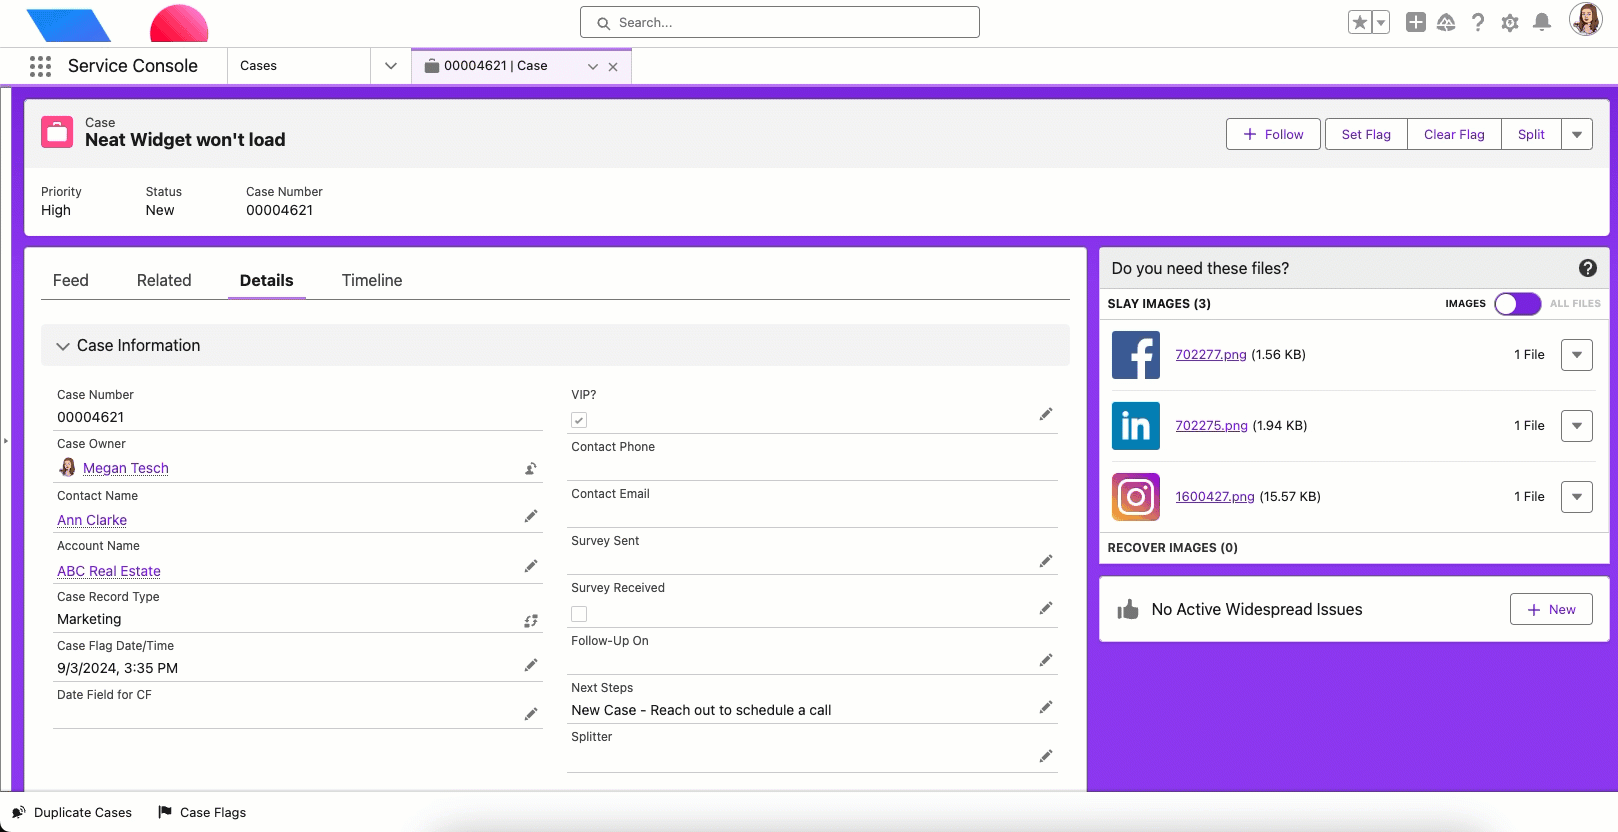
Task: Open the favorites list dropdown arrow
Action: click(x=1381, y=22)
